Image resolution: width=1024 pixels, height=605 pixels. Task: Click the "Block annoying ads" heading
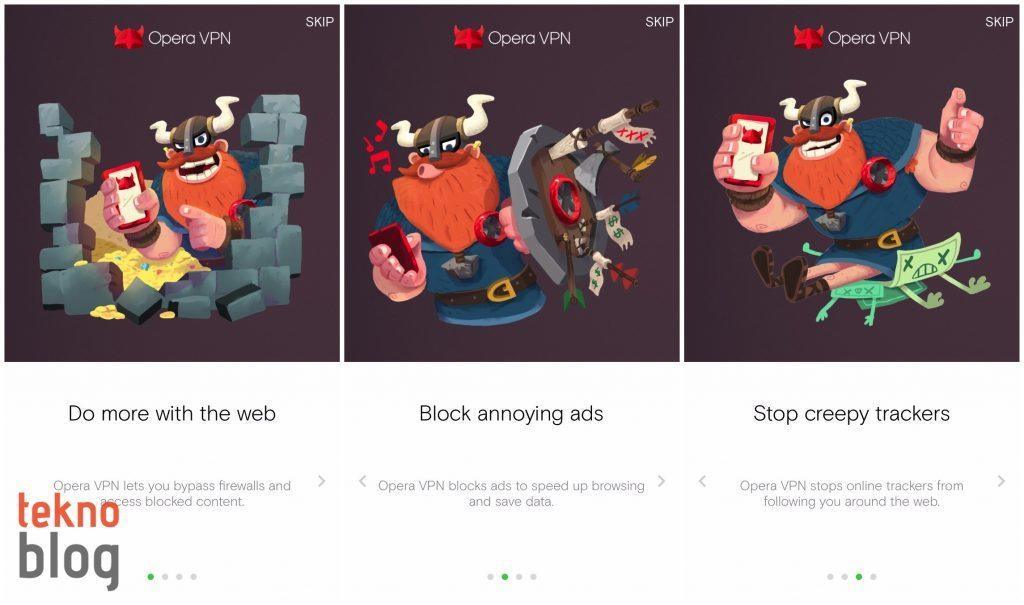[511, 414]
